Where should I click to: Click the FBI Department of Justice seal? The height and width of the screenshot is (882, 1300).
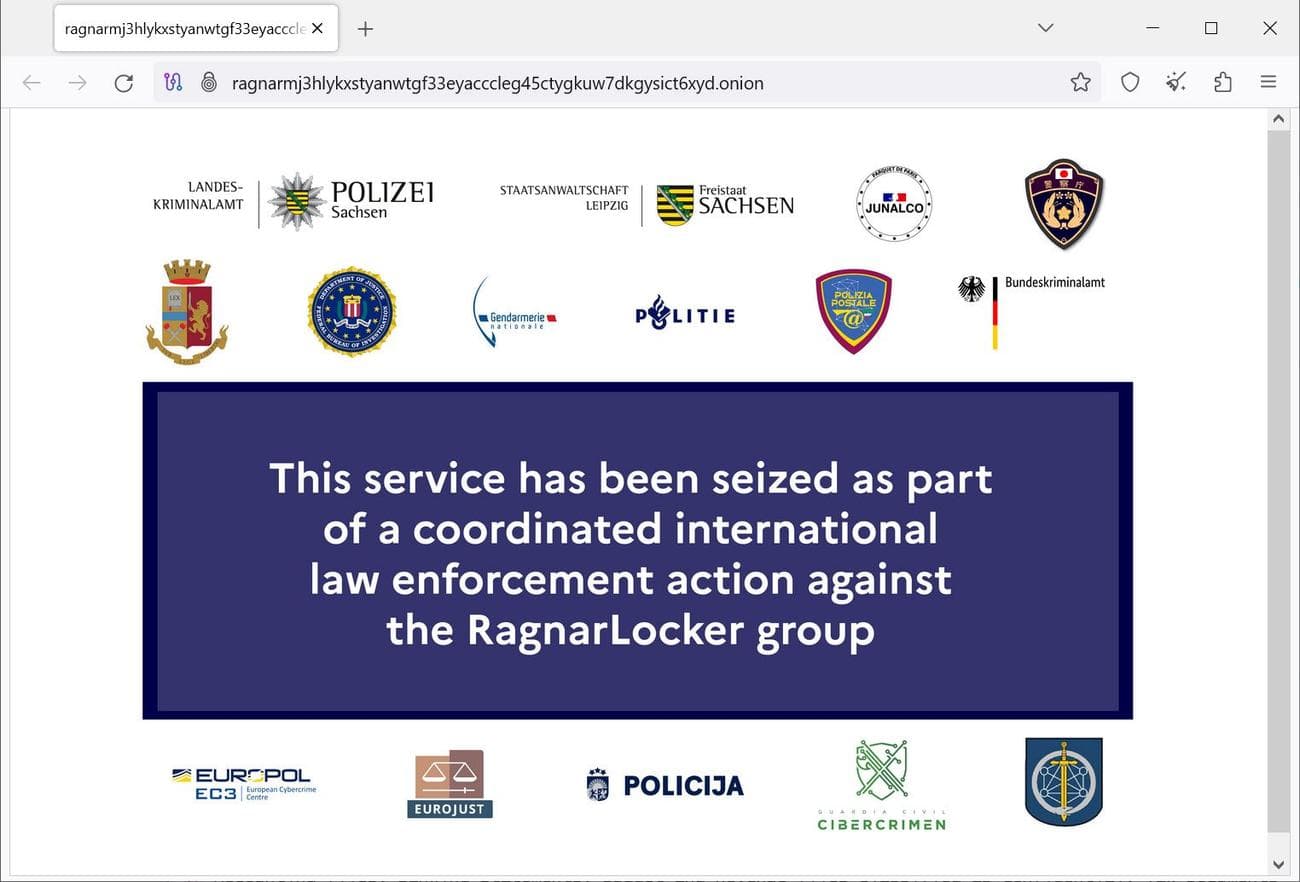coord(350,310)
